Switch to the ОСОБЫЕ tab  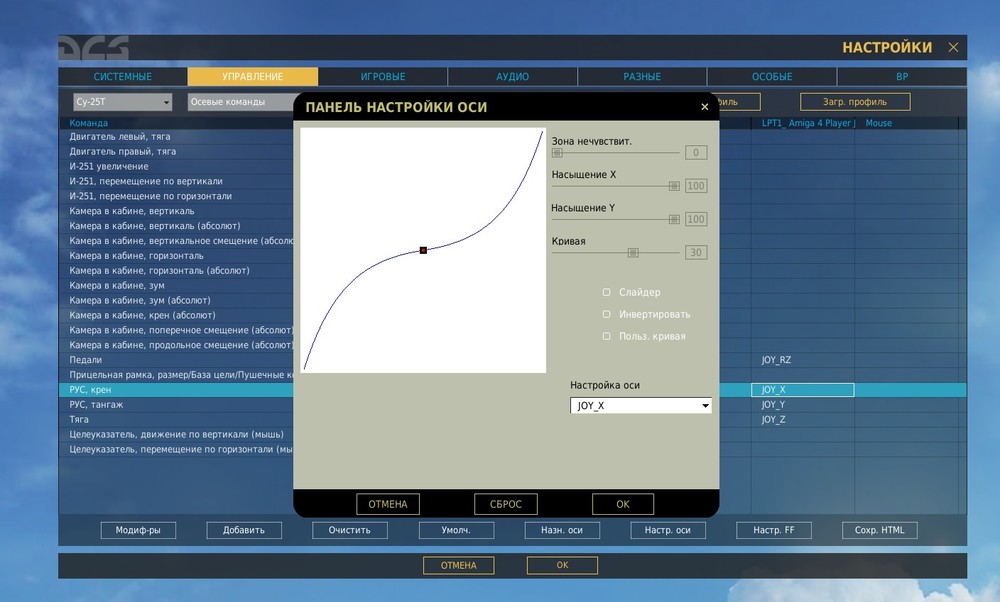click(x=772, y=77)
